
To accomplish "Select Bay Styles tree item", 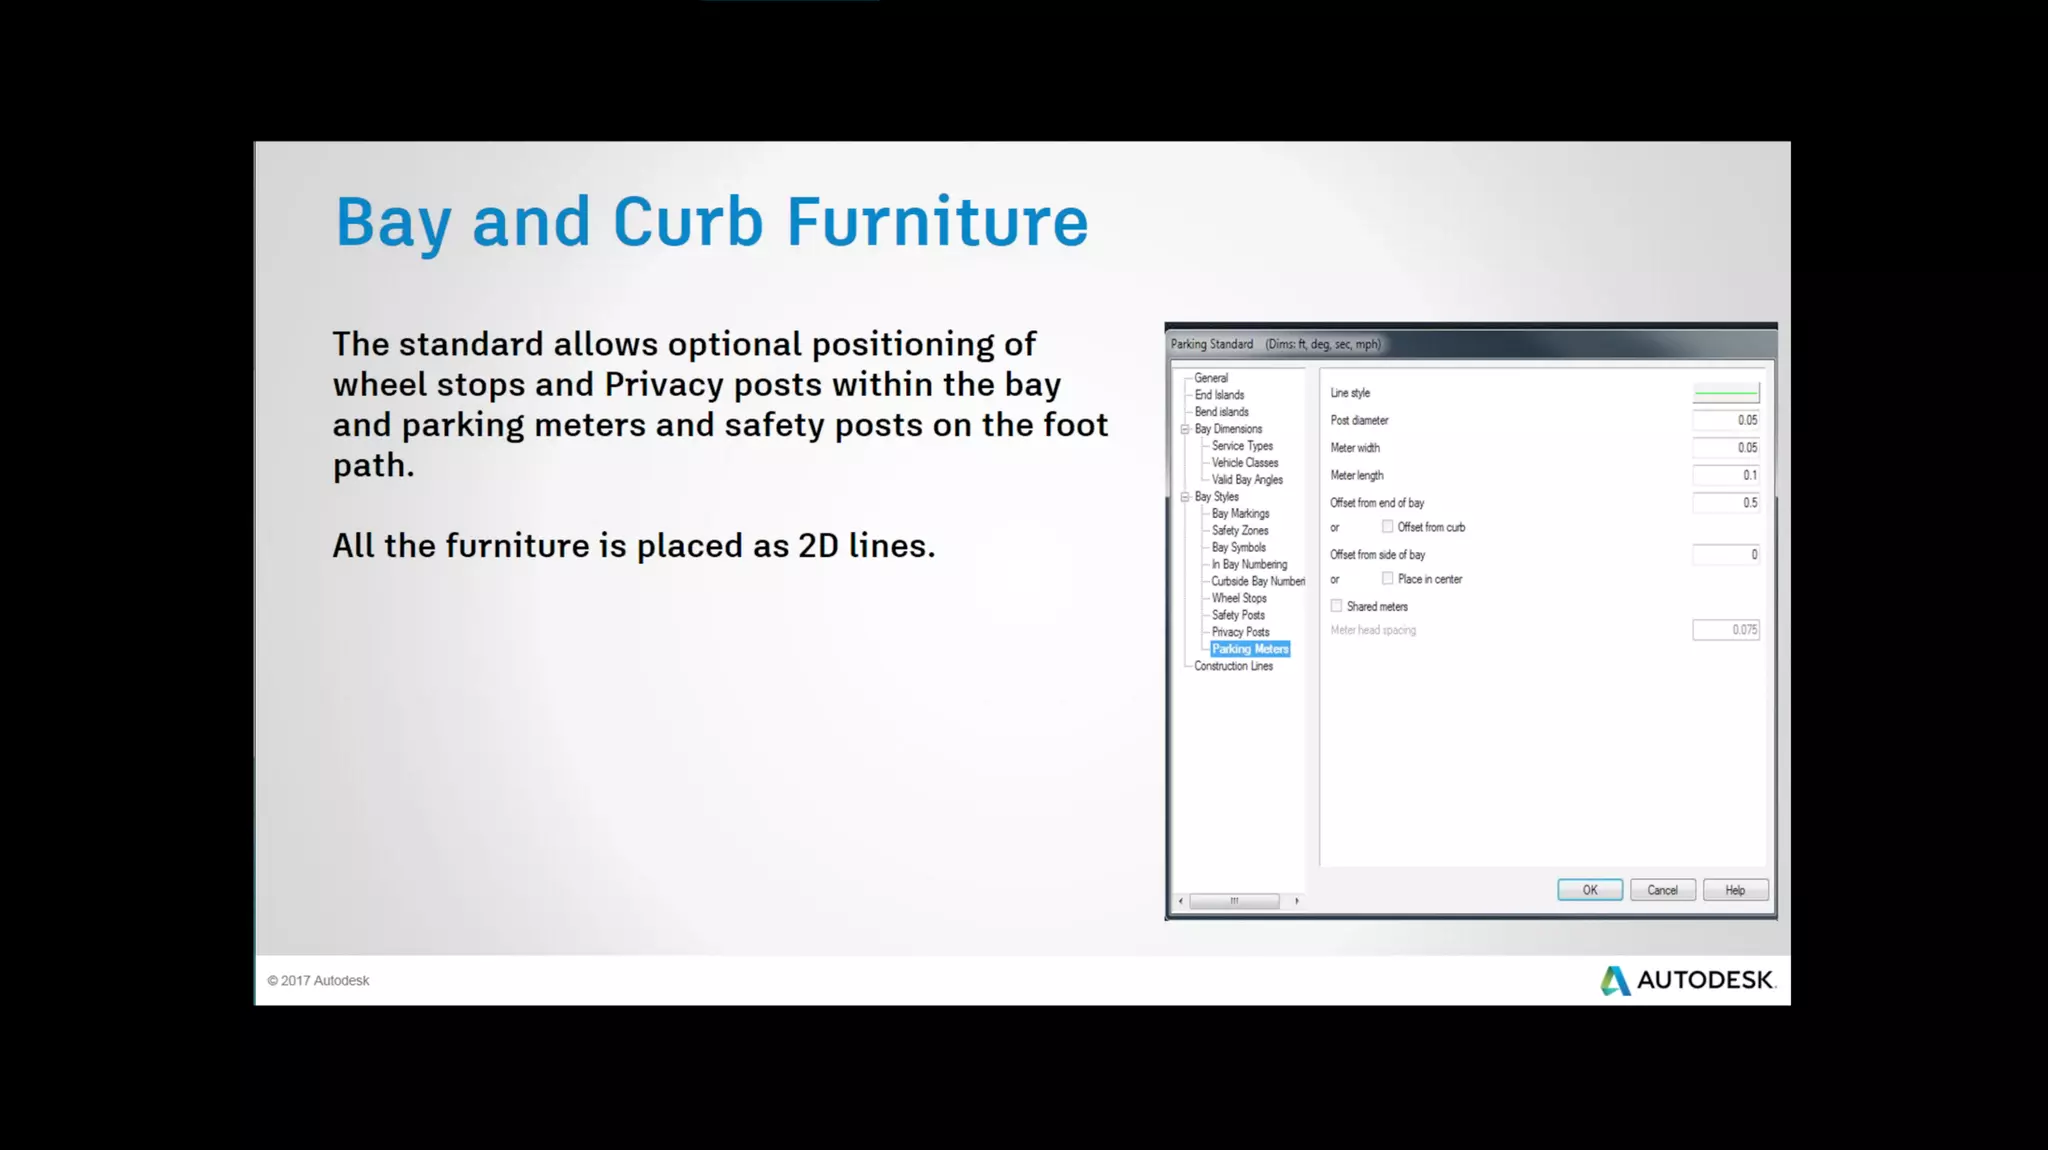I will point(1216,497).
